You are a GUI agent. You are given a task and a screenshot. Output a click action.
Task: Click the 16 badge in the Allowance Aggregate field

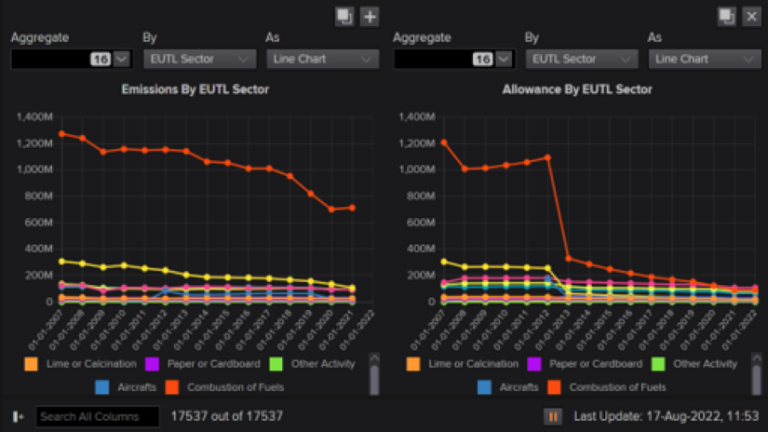(x=482, y=59)
